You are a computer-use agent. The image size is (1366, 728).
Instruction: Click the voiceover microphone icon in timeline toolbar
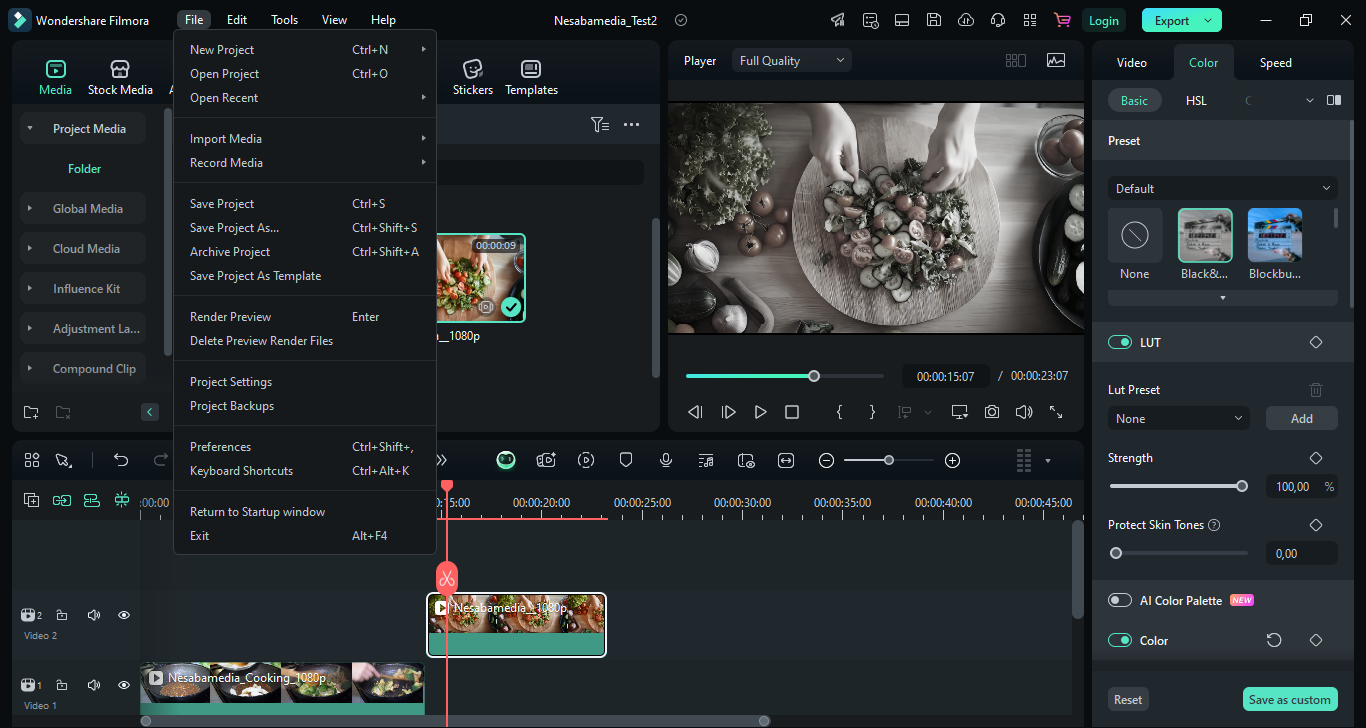point(666,460)
